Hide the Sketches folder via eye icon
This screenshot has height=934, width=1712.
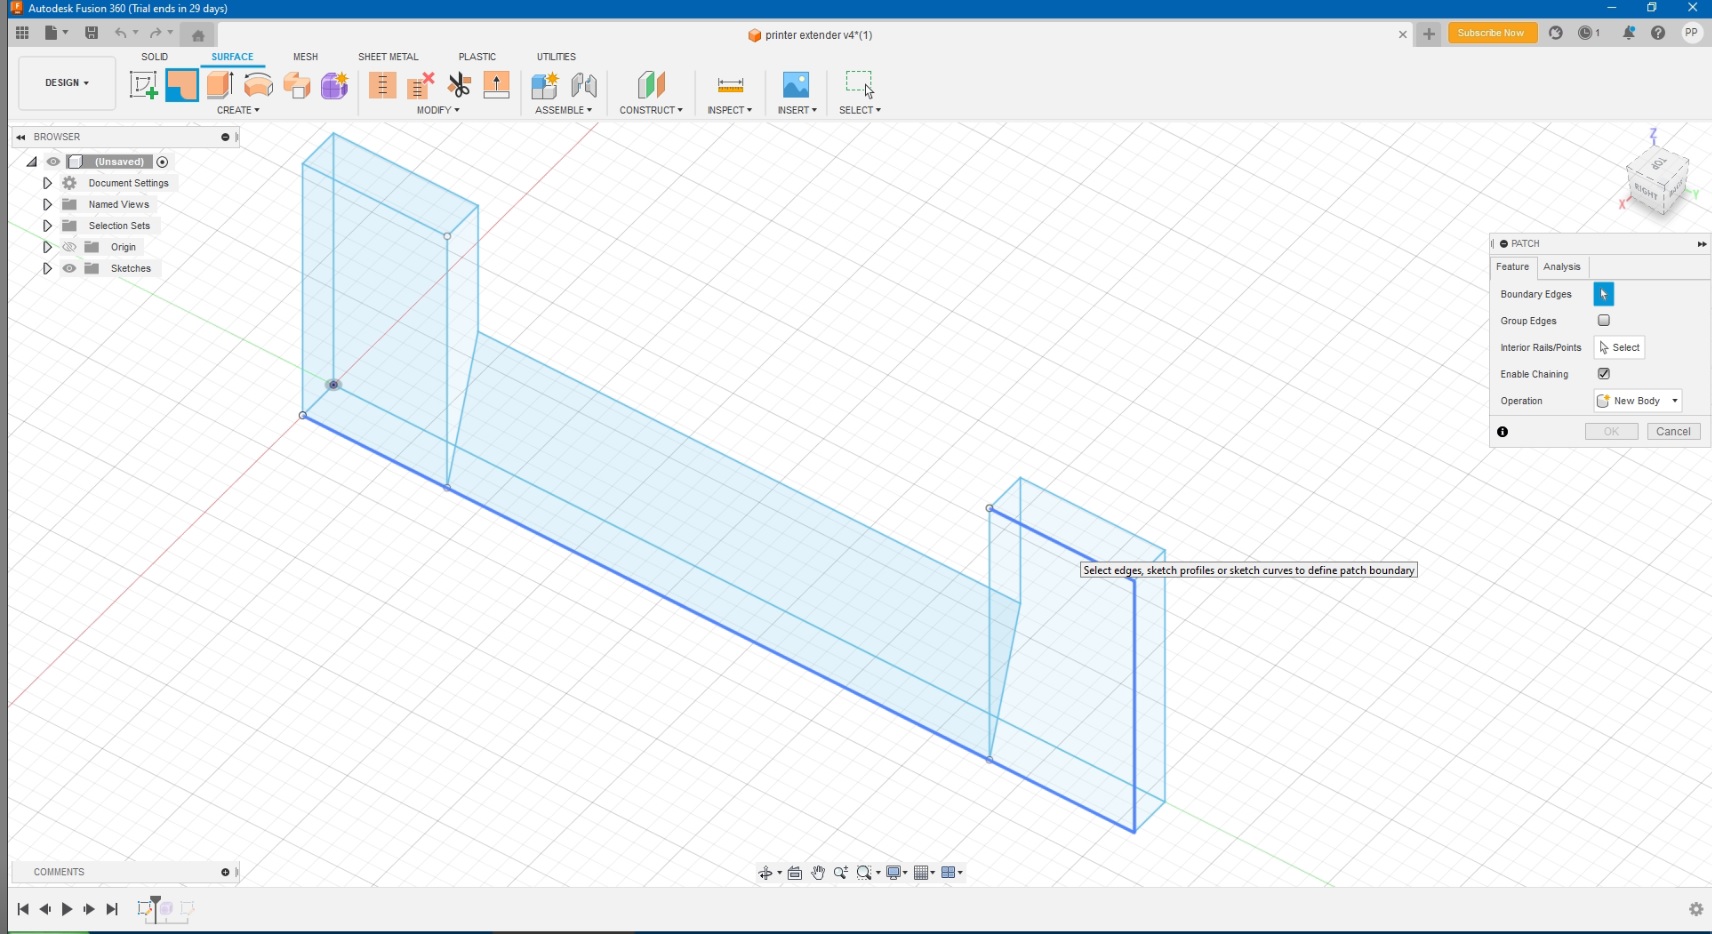click(69, 268)
